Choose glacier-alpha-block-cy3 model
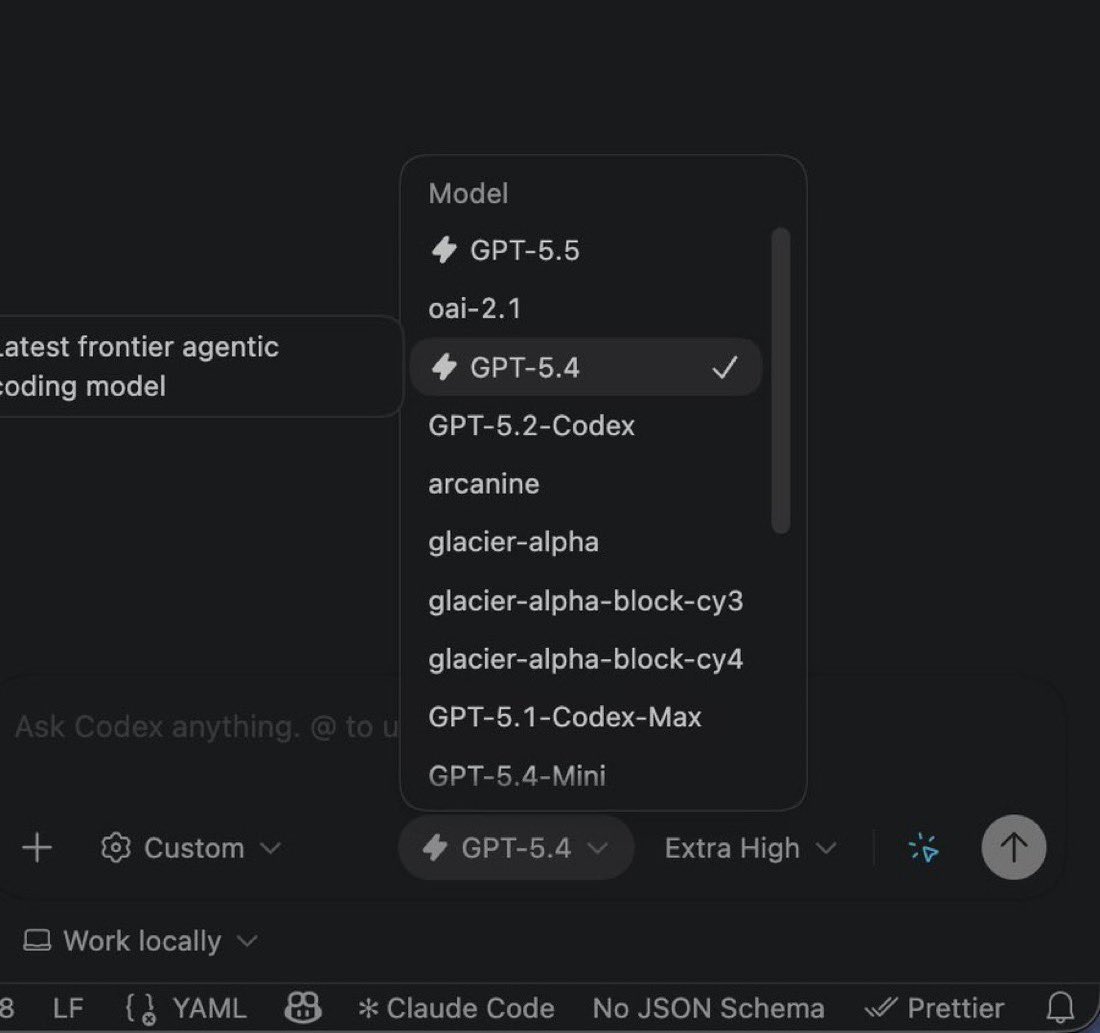Viewport: 1100px width, 1033px height. pyautogui.click(x=585, y=601)
